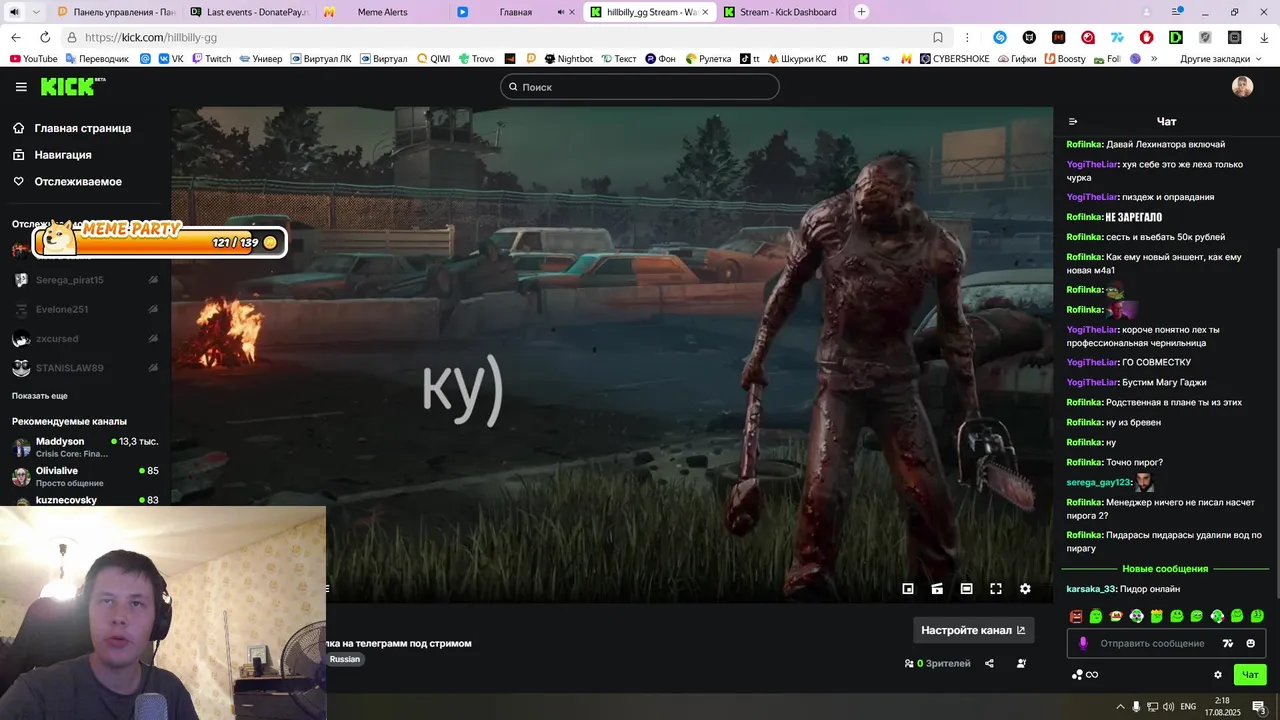Click the address bar kick.com/hillbilly-gg

coord(150,37)
